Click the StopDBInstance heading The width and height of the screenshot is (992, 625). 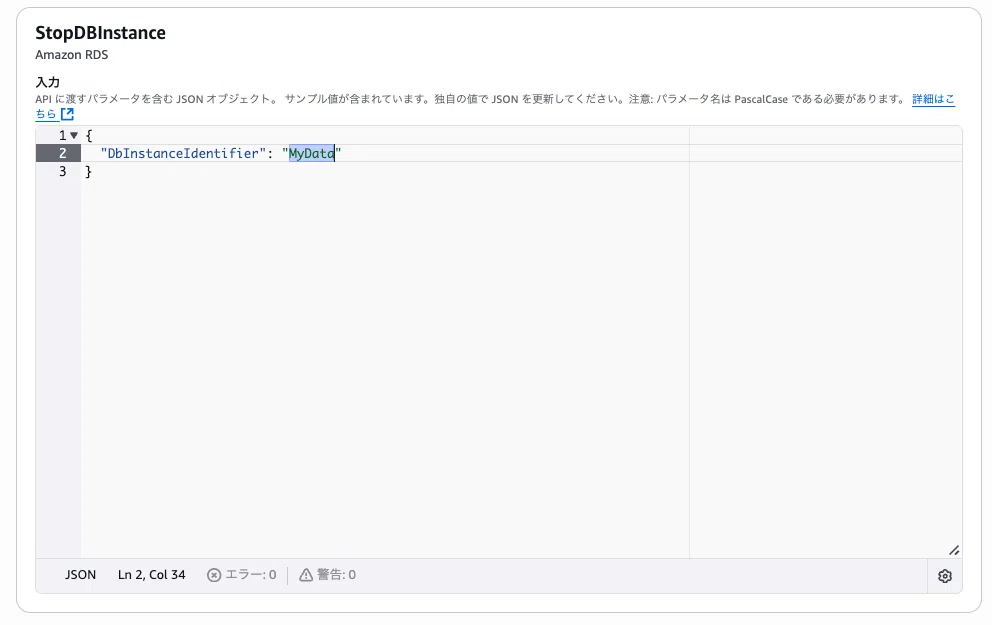101,33
